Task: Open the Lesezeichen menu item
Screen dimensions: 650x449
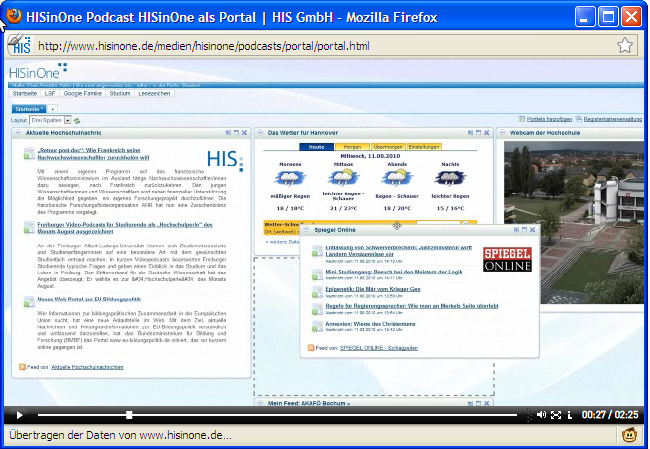Action: click(x=154, y=94)
